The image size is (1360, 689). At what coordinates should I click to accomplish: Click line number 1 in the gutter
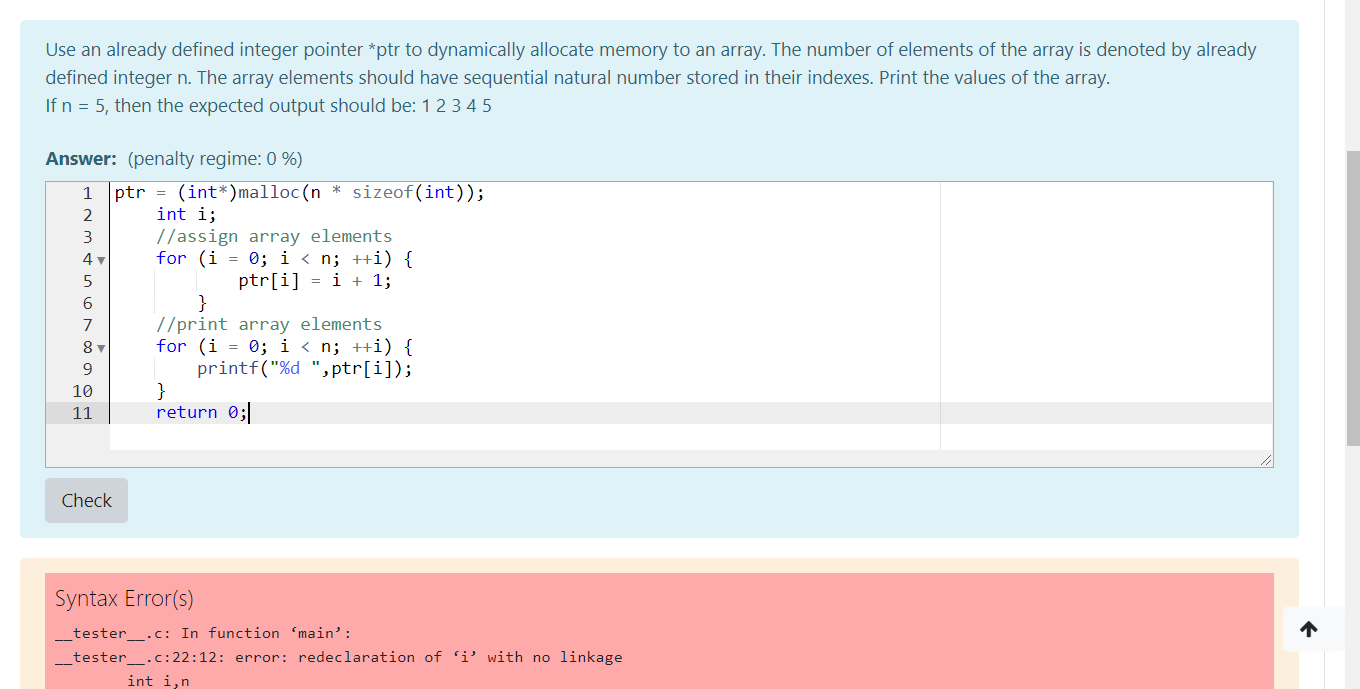coord(87,192)
